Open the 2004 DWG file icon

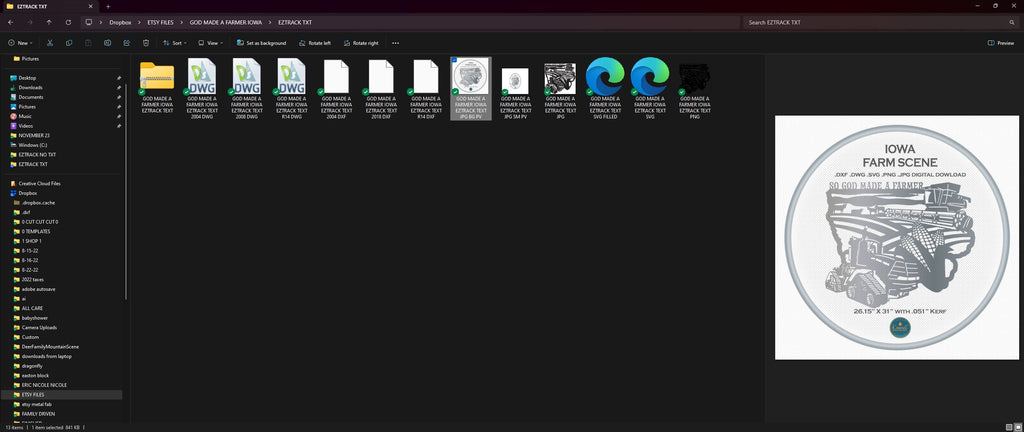[x=202, y=76]
